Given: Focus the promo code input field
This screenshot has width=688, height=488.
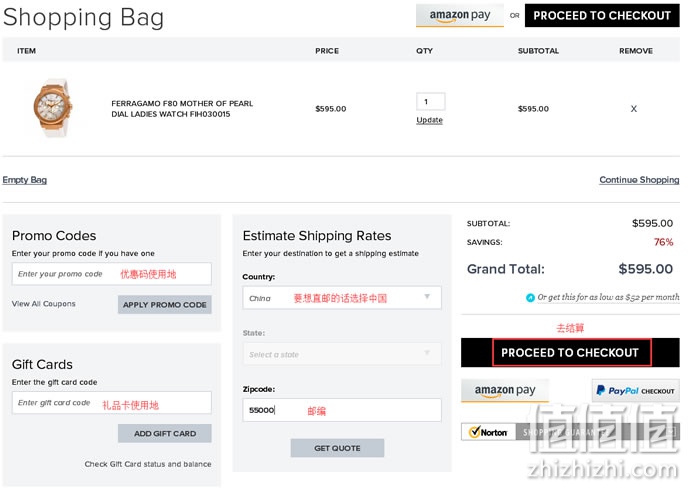Looking at the screenshot, I should tap(111, 274).
